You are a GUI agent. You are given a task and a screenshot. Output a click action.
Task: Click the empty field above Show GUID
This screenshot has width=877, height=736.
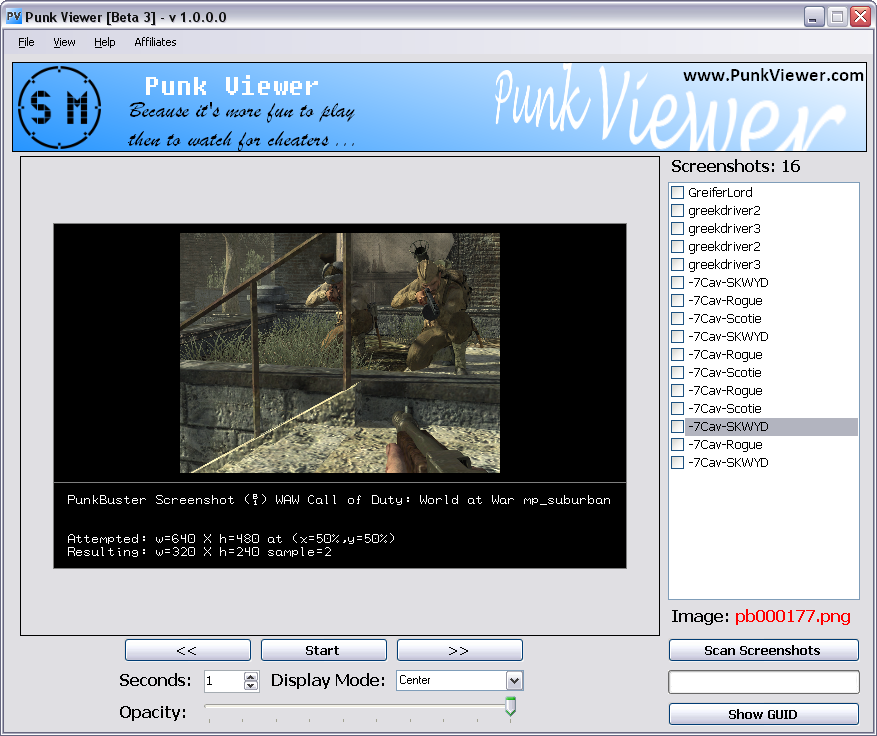coord(763,682)
